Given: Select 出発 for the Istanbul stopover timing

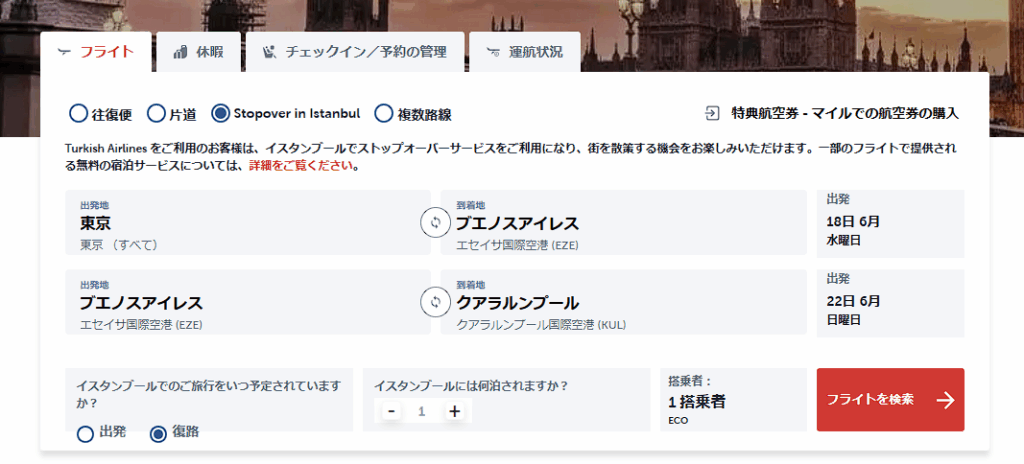Looking at the screenshot, I should point(86,433).
